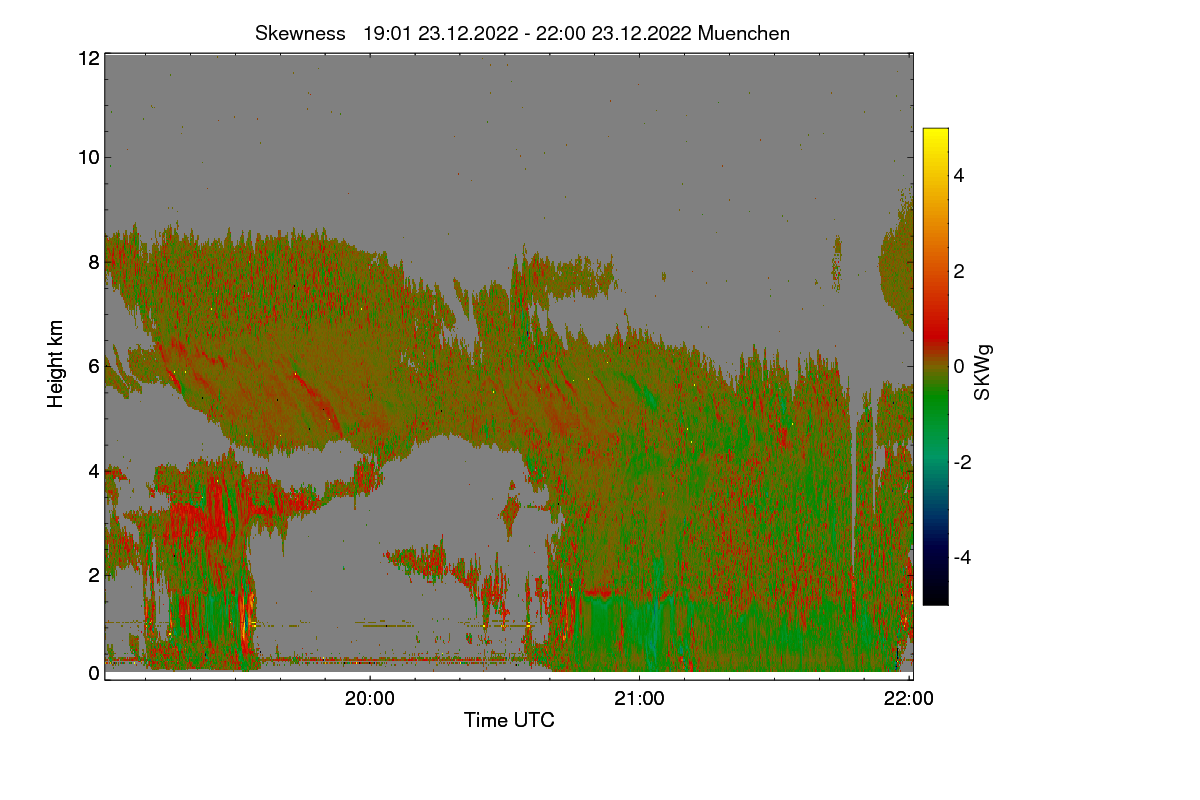Click the 20:00 time tick label
Viewport: 1200px width, 800px height.
(x=370, y=699)
